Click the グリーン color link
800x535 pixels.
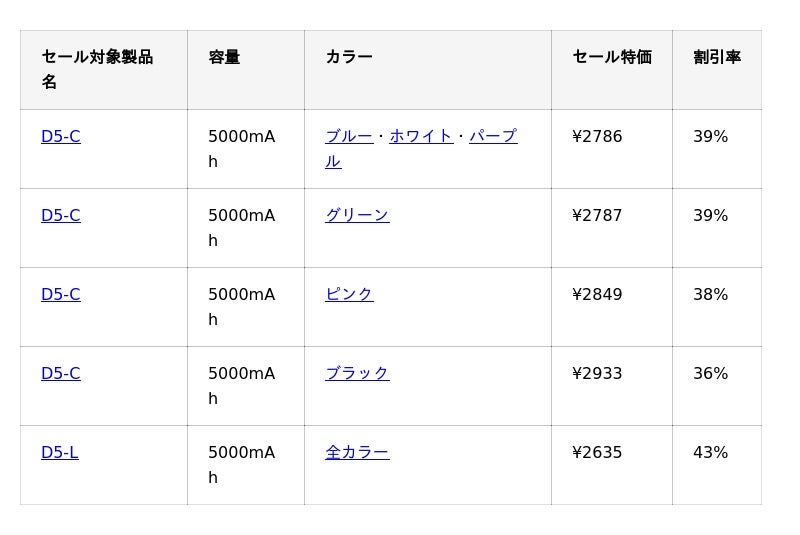click(357, 216)
